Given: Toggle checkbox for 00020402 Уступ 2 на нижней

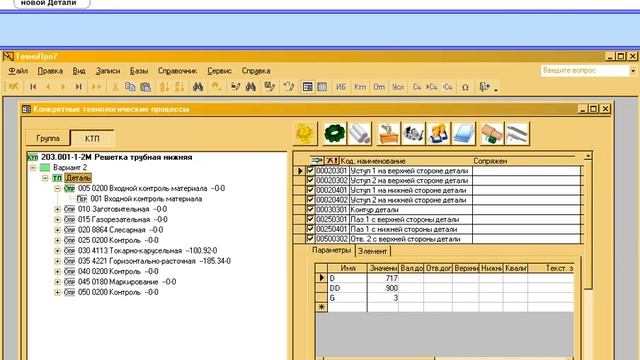Looking at the screenshot, I should click(310, 200).
